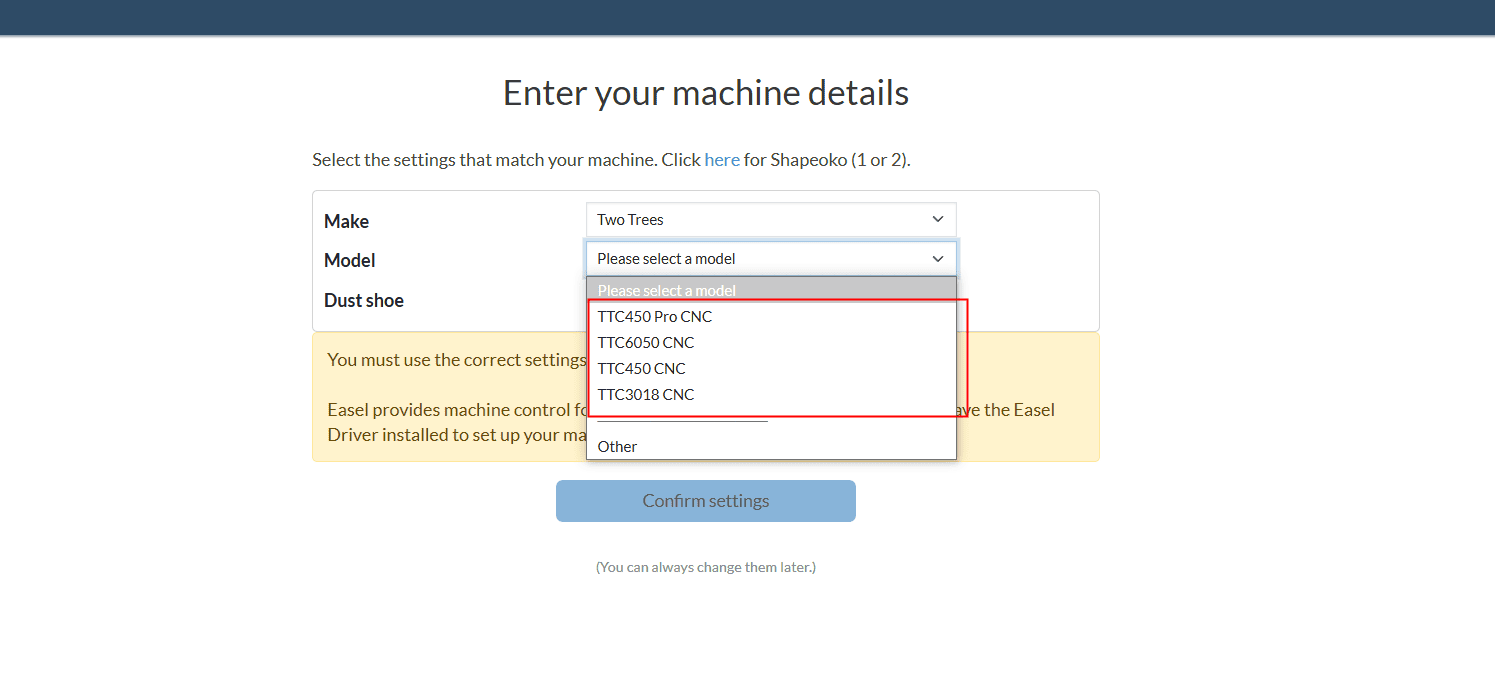
Task: Choose TTC450 CNC from the dropdown options
Action: click(641, 368)
